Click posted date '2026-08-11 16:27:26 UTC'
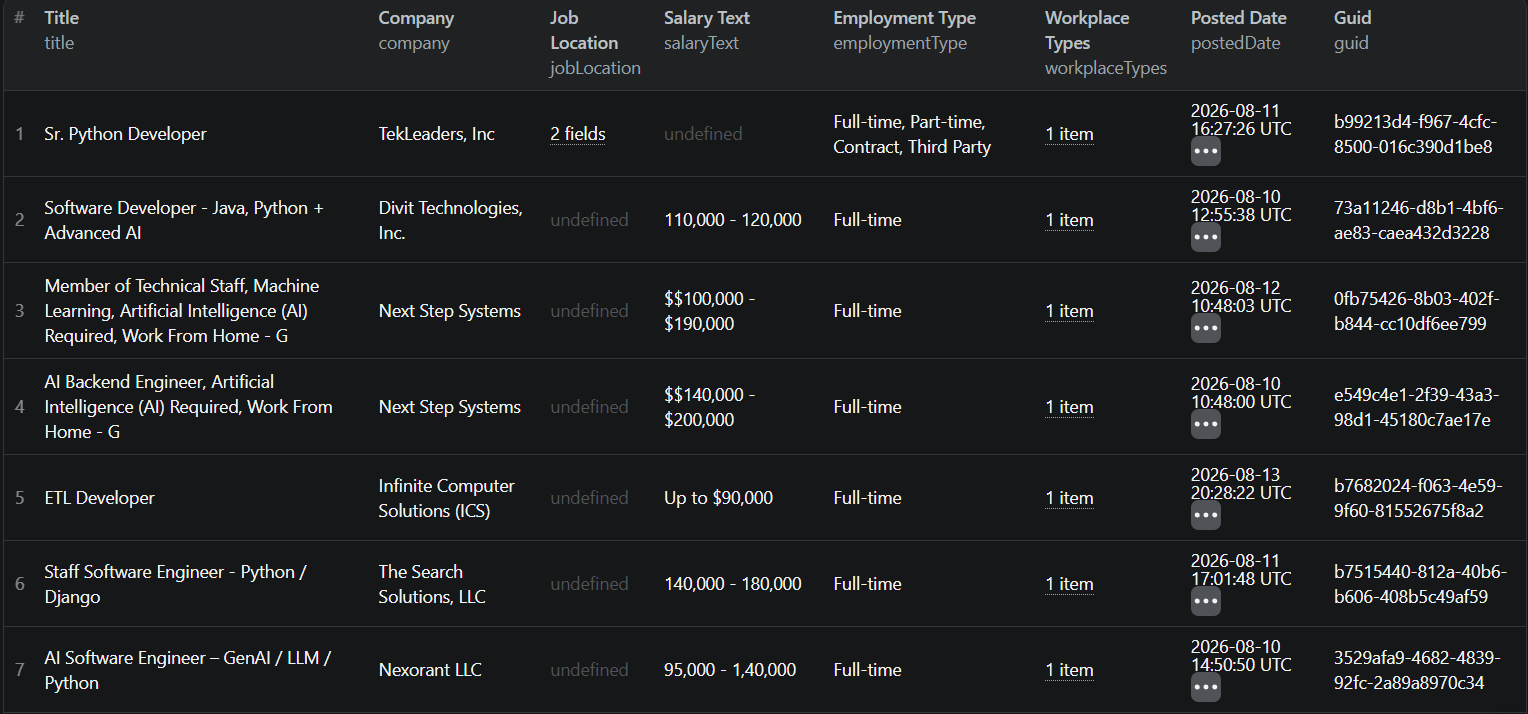The width and height of the screenshot is (1528, 714). pos(1241,119)
